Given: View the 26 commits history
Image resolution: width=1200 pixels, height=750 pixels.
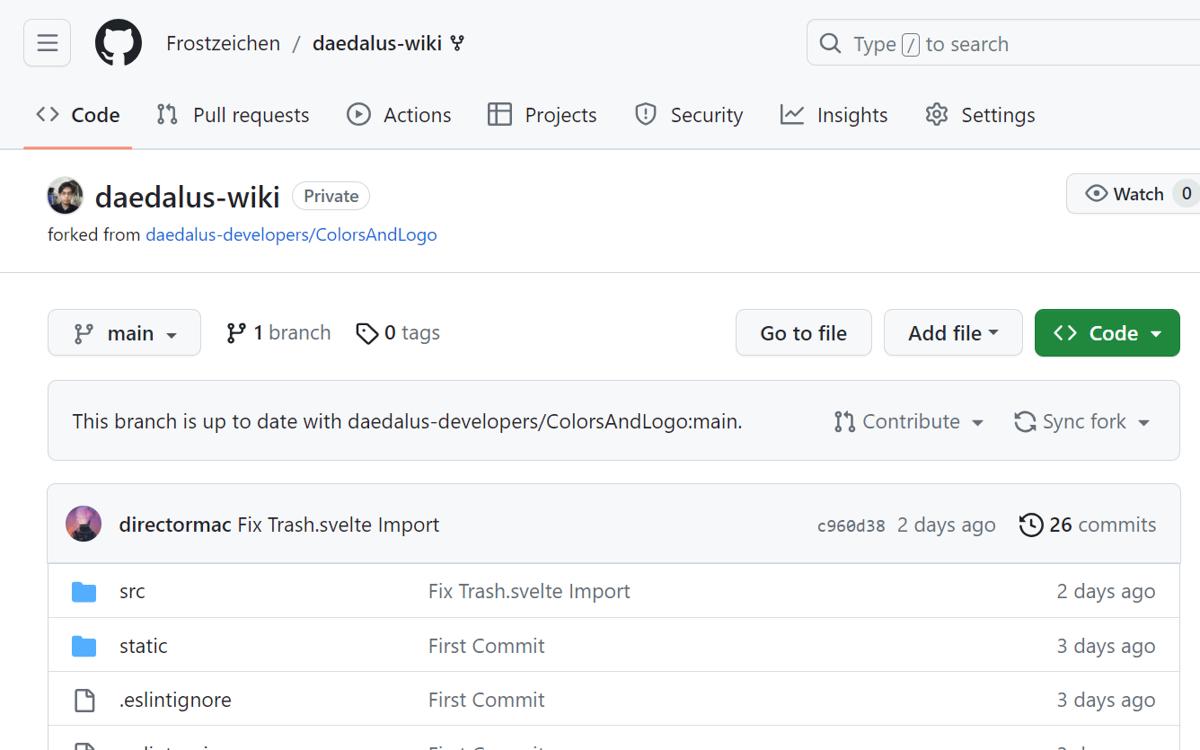Looking at the screenshot, I should pyautogui.click(x=1087, y=524).
